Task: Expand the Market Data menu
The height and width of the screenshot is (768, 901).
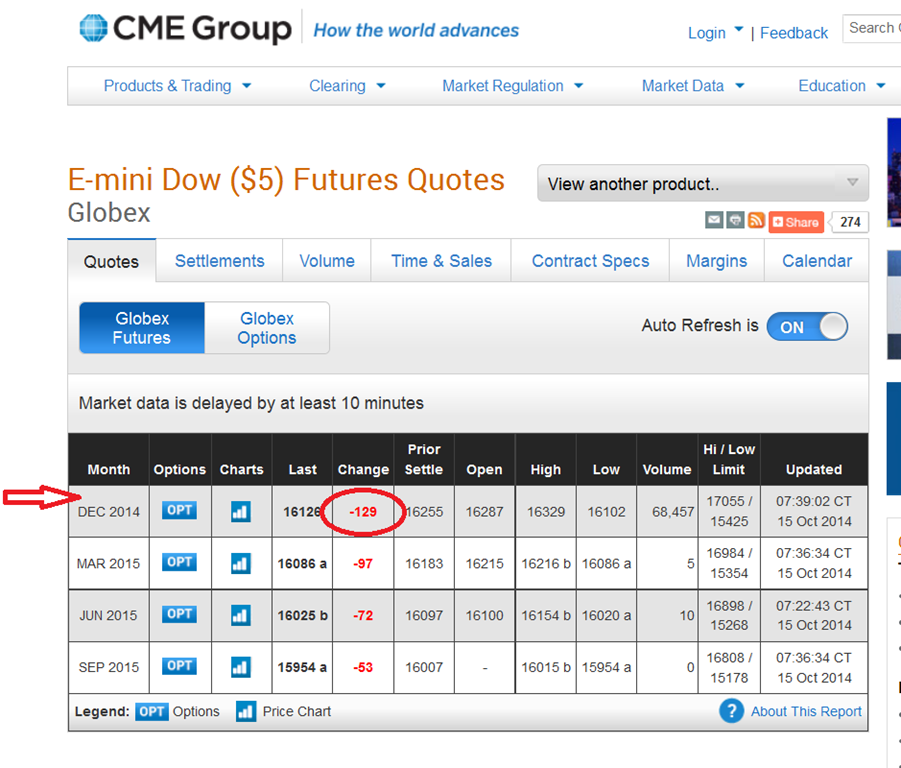Action: click(693, 86)
